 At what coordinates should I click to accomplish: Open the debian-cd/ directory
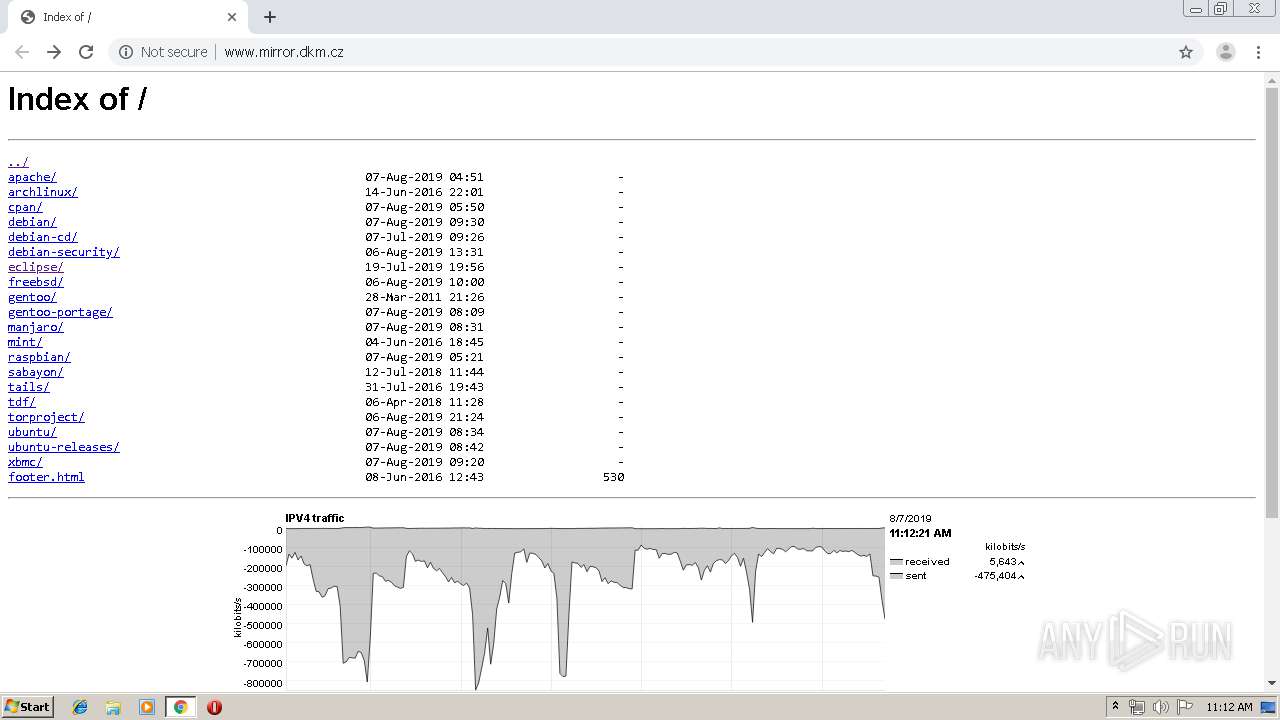click(43, 237)
